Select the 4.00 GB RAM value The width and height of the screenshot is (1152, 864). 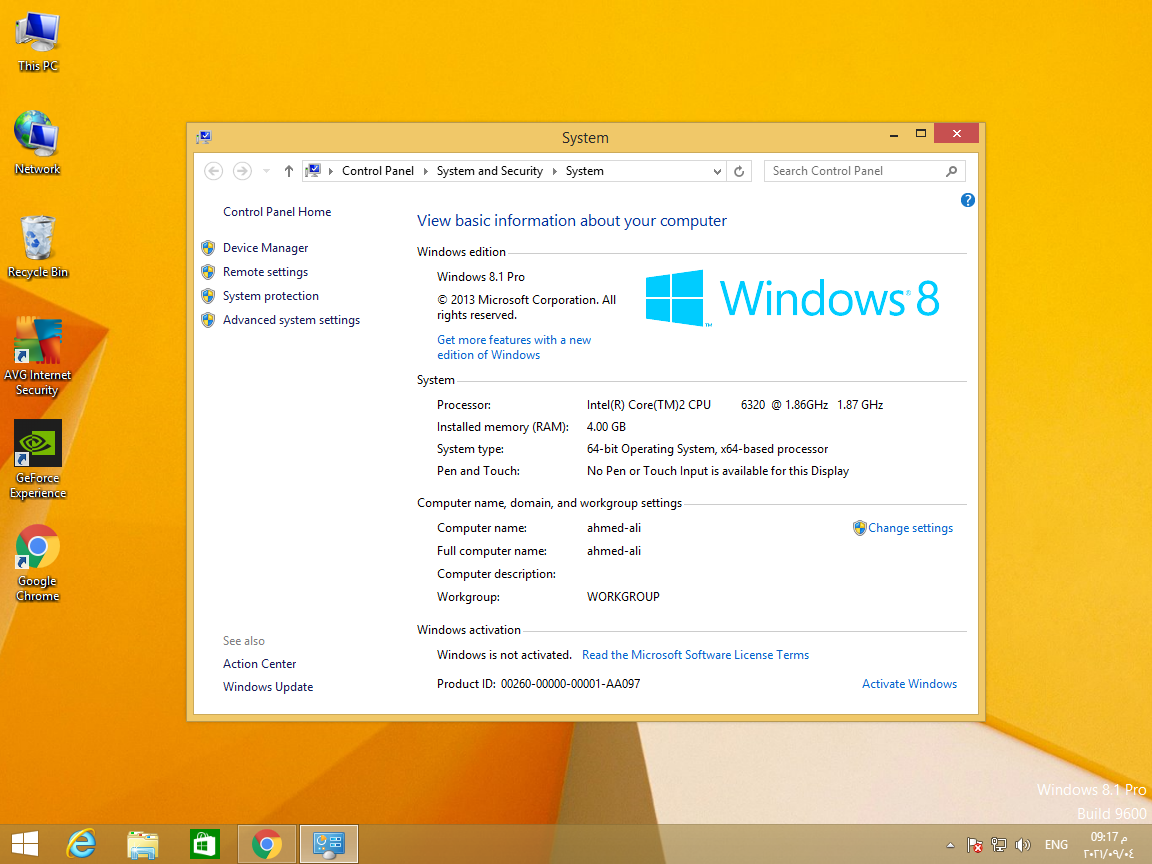(x=606, y=427)
